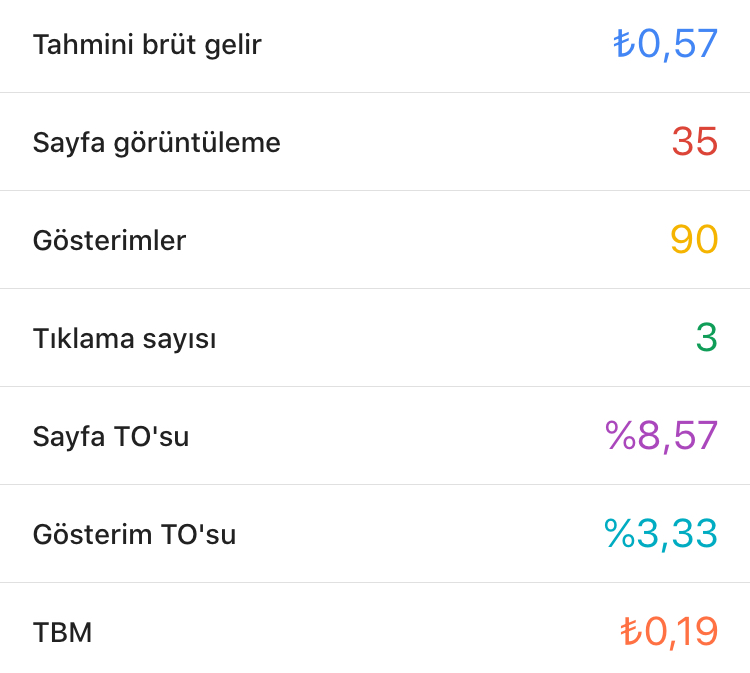Screen dimensions: 750x673
Task: Open the Sayfa TO'su metric label
Action: 110,437
